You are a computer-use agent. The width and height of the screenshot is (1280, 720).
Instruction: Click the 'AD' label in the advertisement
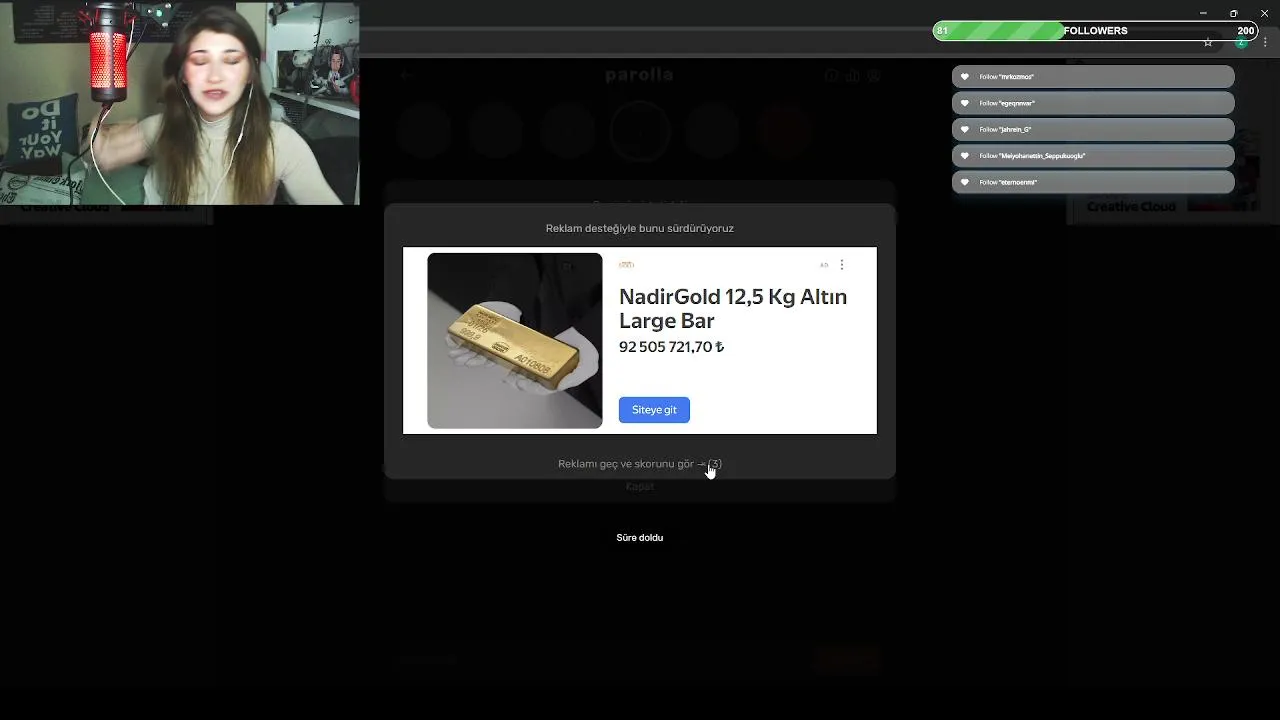824,265
